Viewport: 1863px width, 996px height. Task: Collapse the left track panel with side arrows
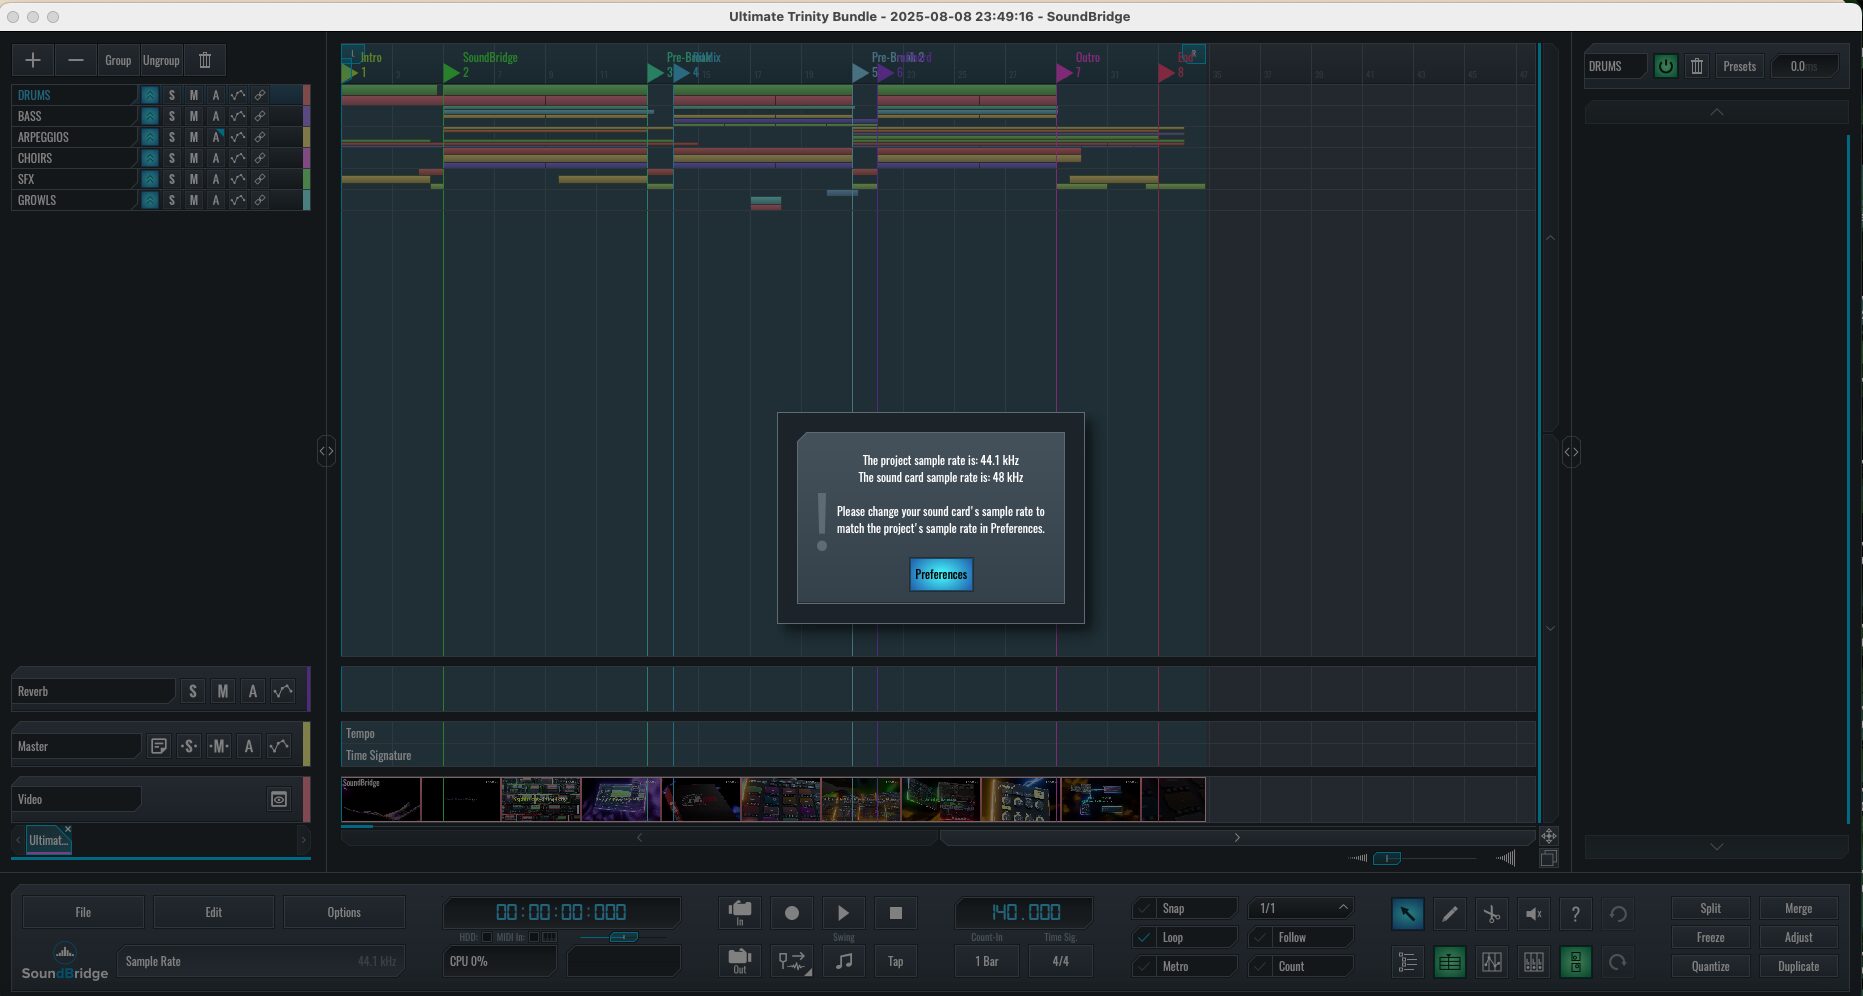(x=326, y=451)
